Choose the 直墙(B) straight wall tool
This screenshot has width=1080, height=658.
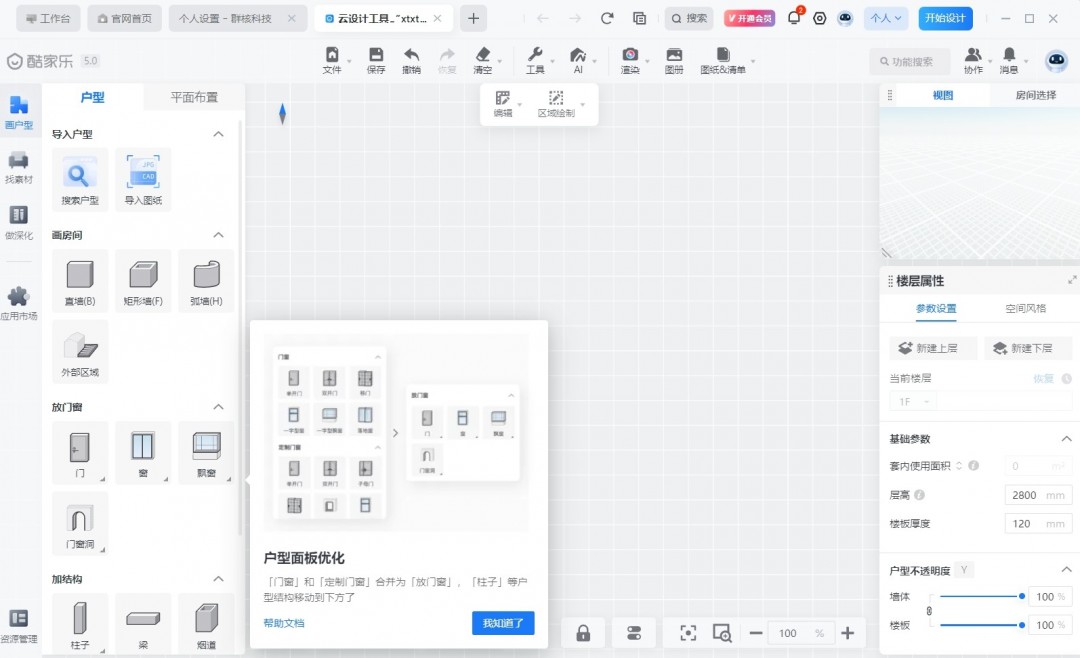(x=80, y=281)
